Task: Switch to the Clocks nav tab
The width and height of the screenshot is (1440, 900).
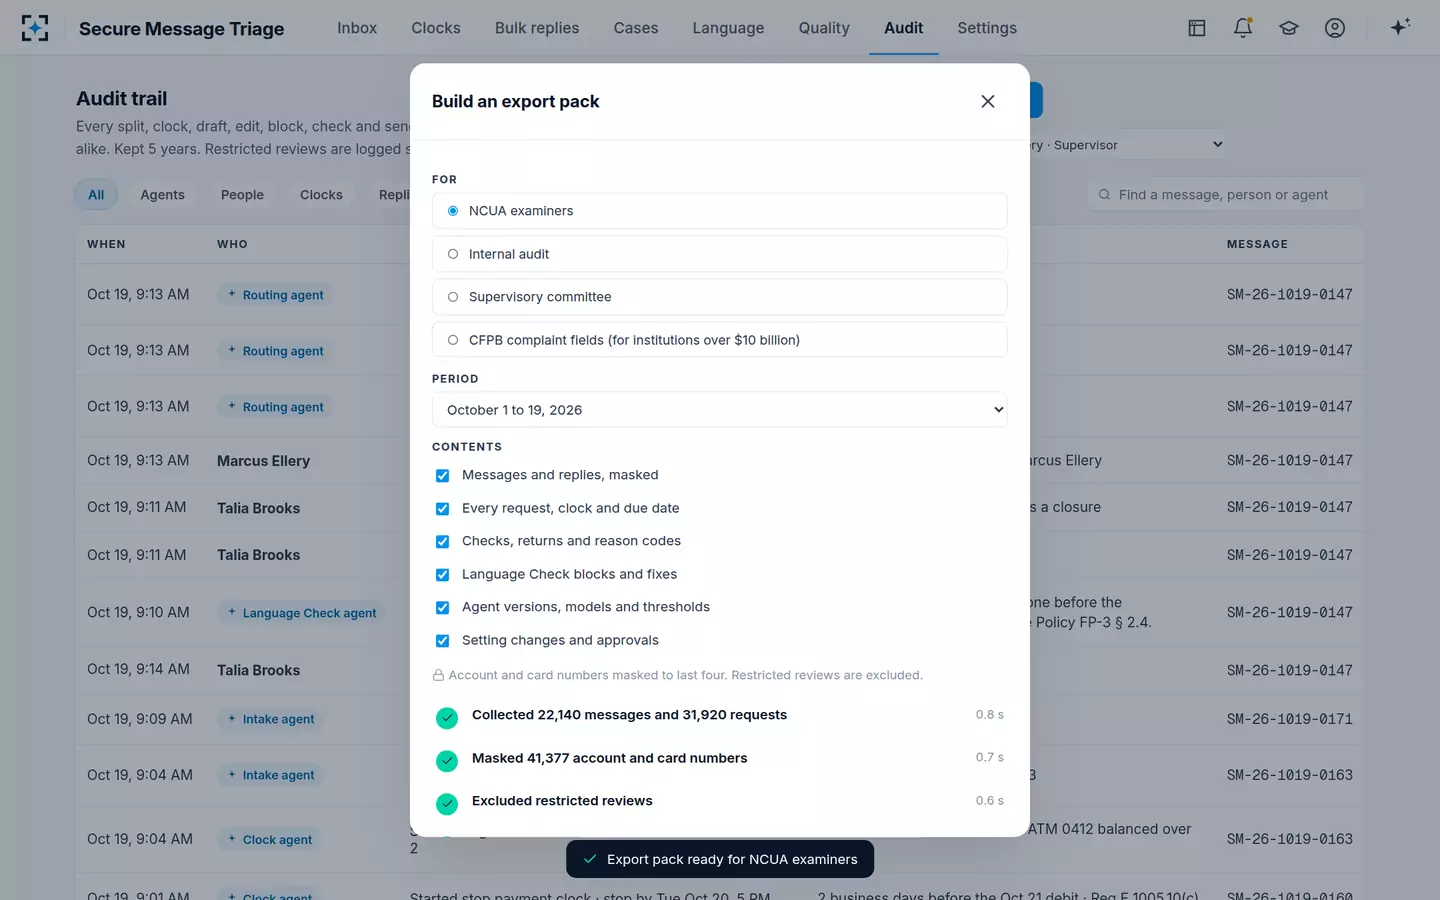Action: pyautogui.click(x=436, y=28)
